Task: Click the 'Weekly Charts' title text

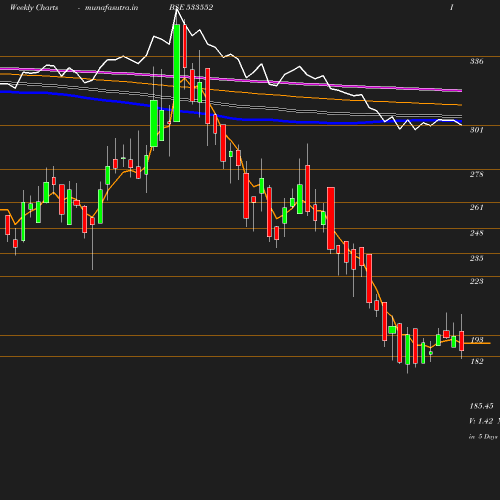Action: pyautogui.click(x=34, y=8)
